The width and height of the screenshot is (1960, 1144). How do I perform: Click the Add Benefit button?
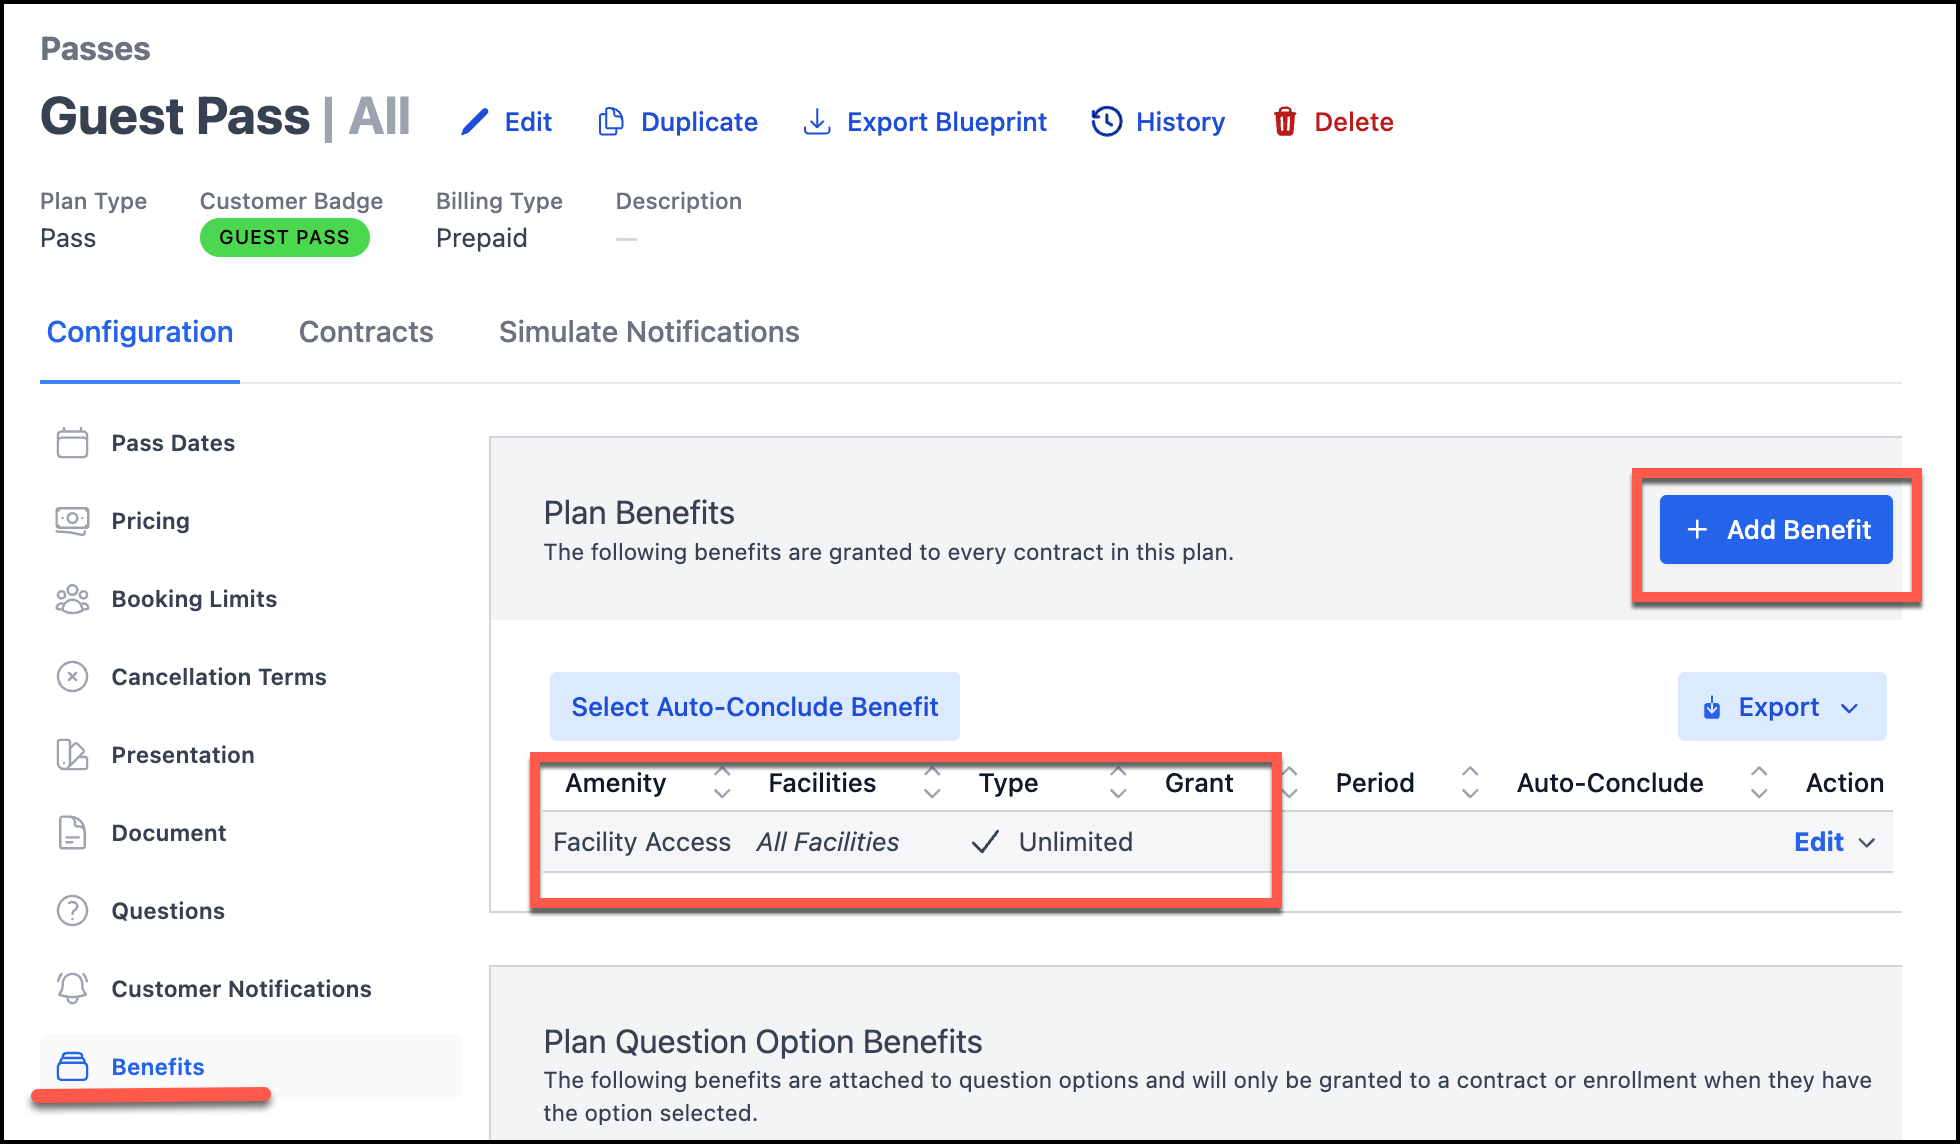tap(1776, 530)
